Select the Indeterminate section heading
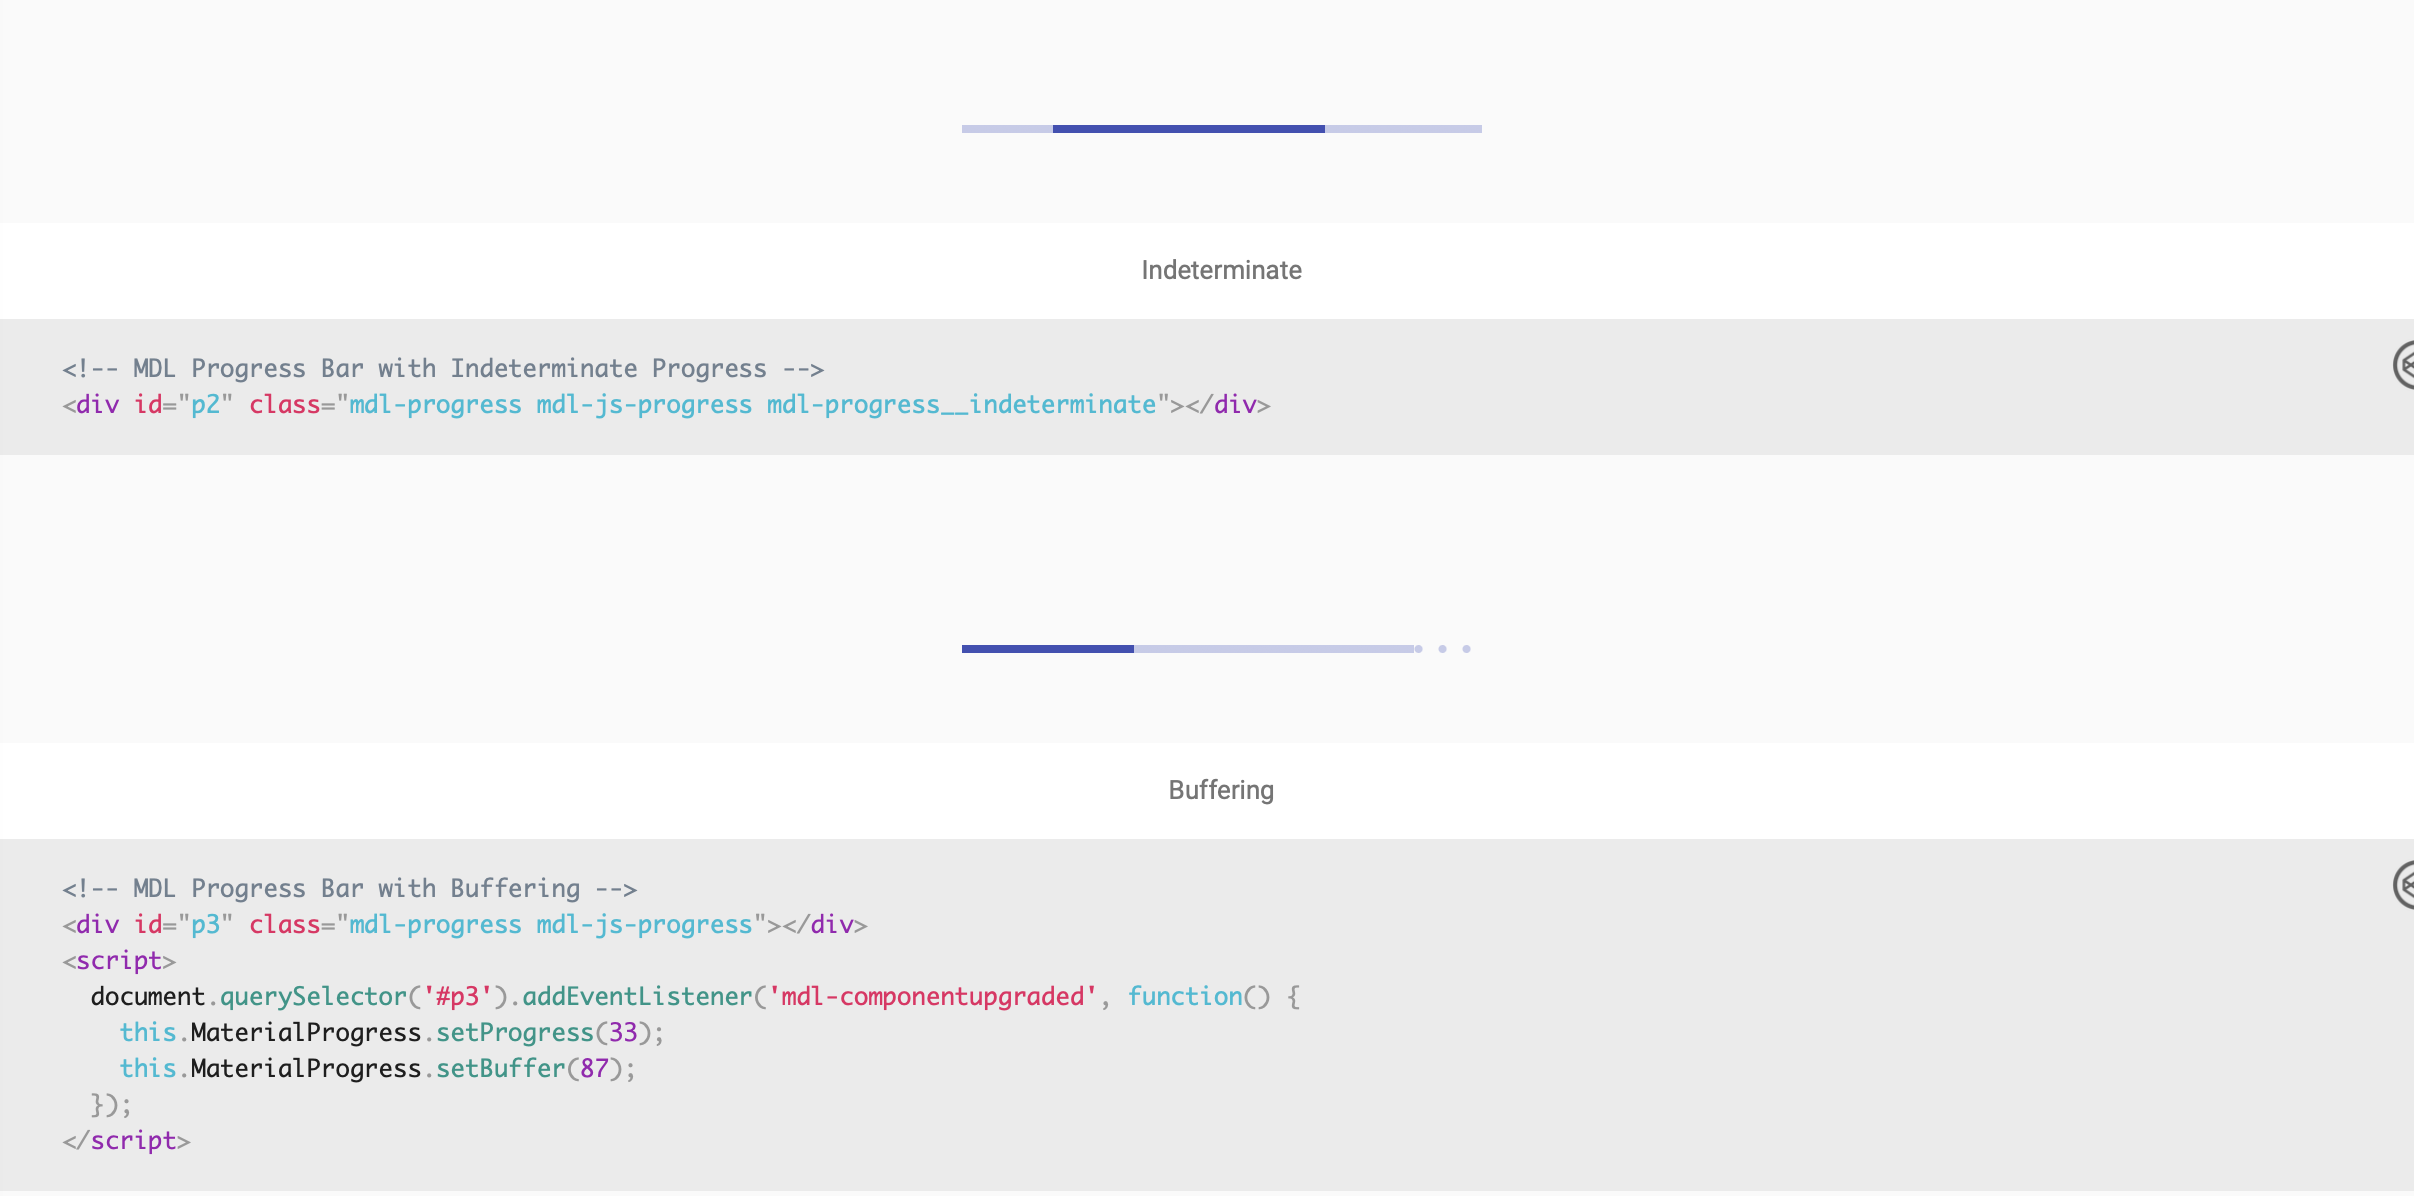 (1221, 269)
